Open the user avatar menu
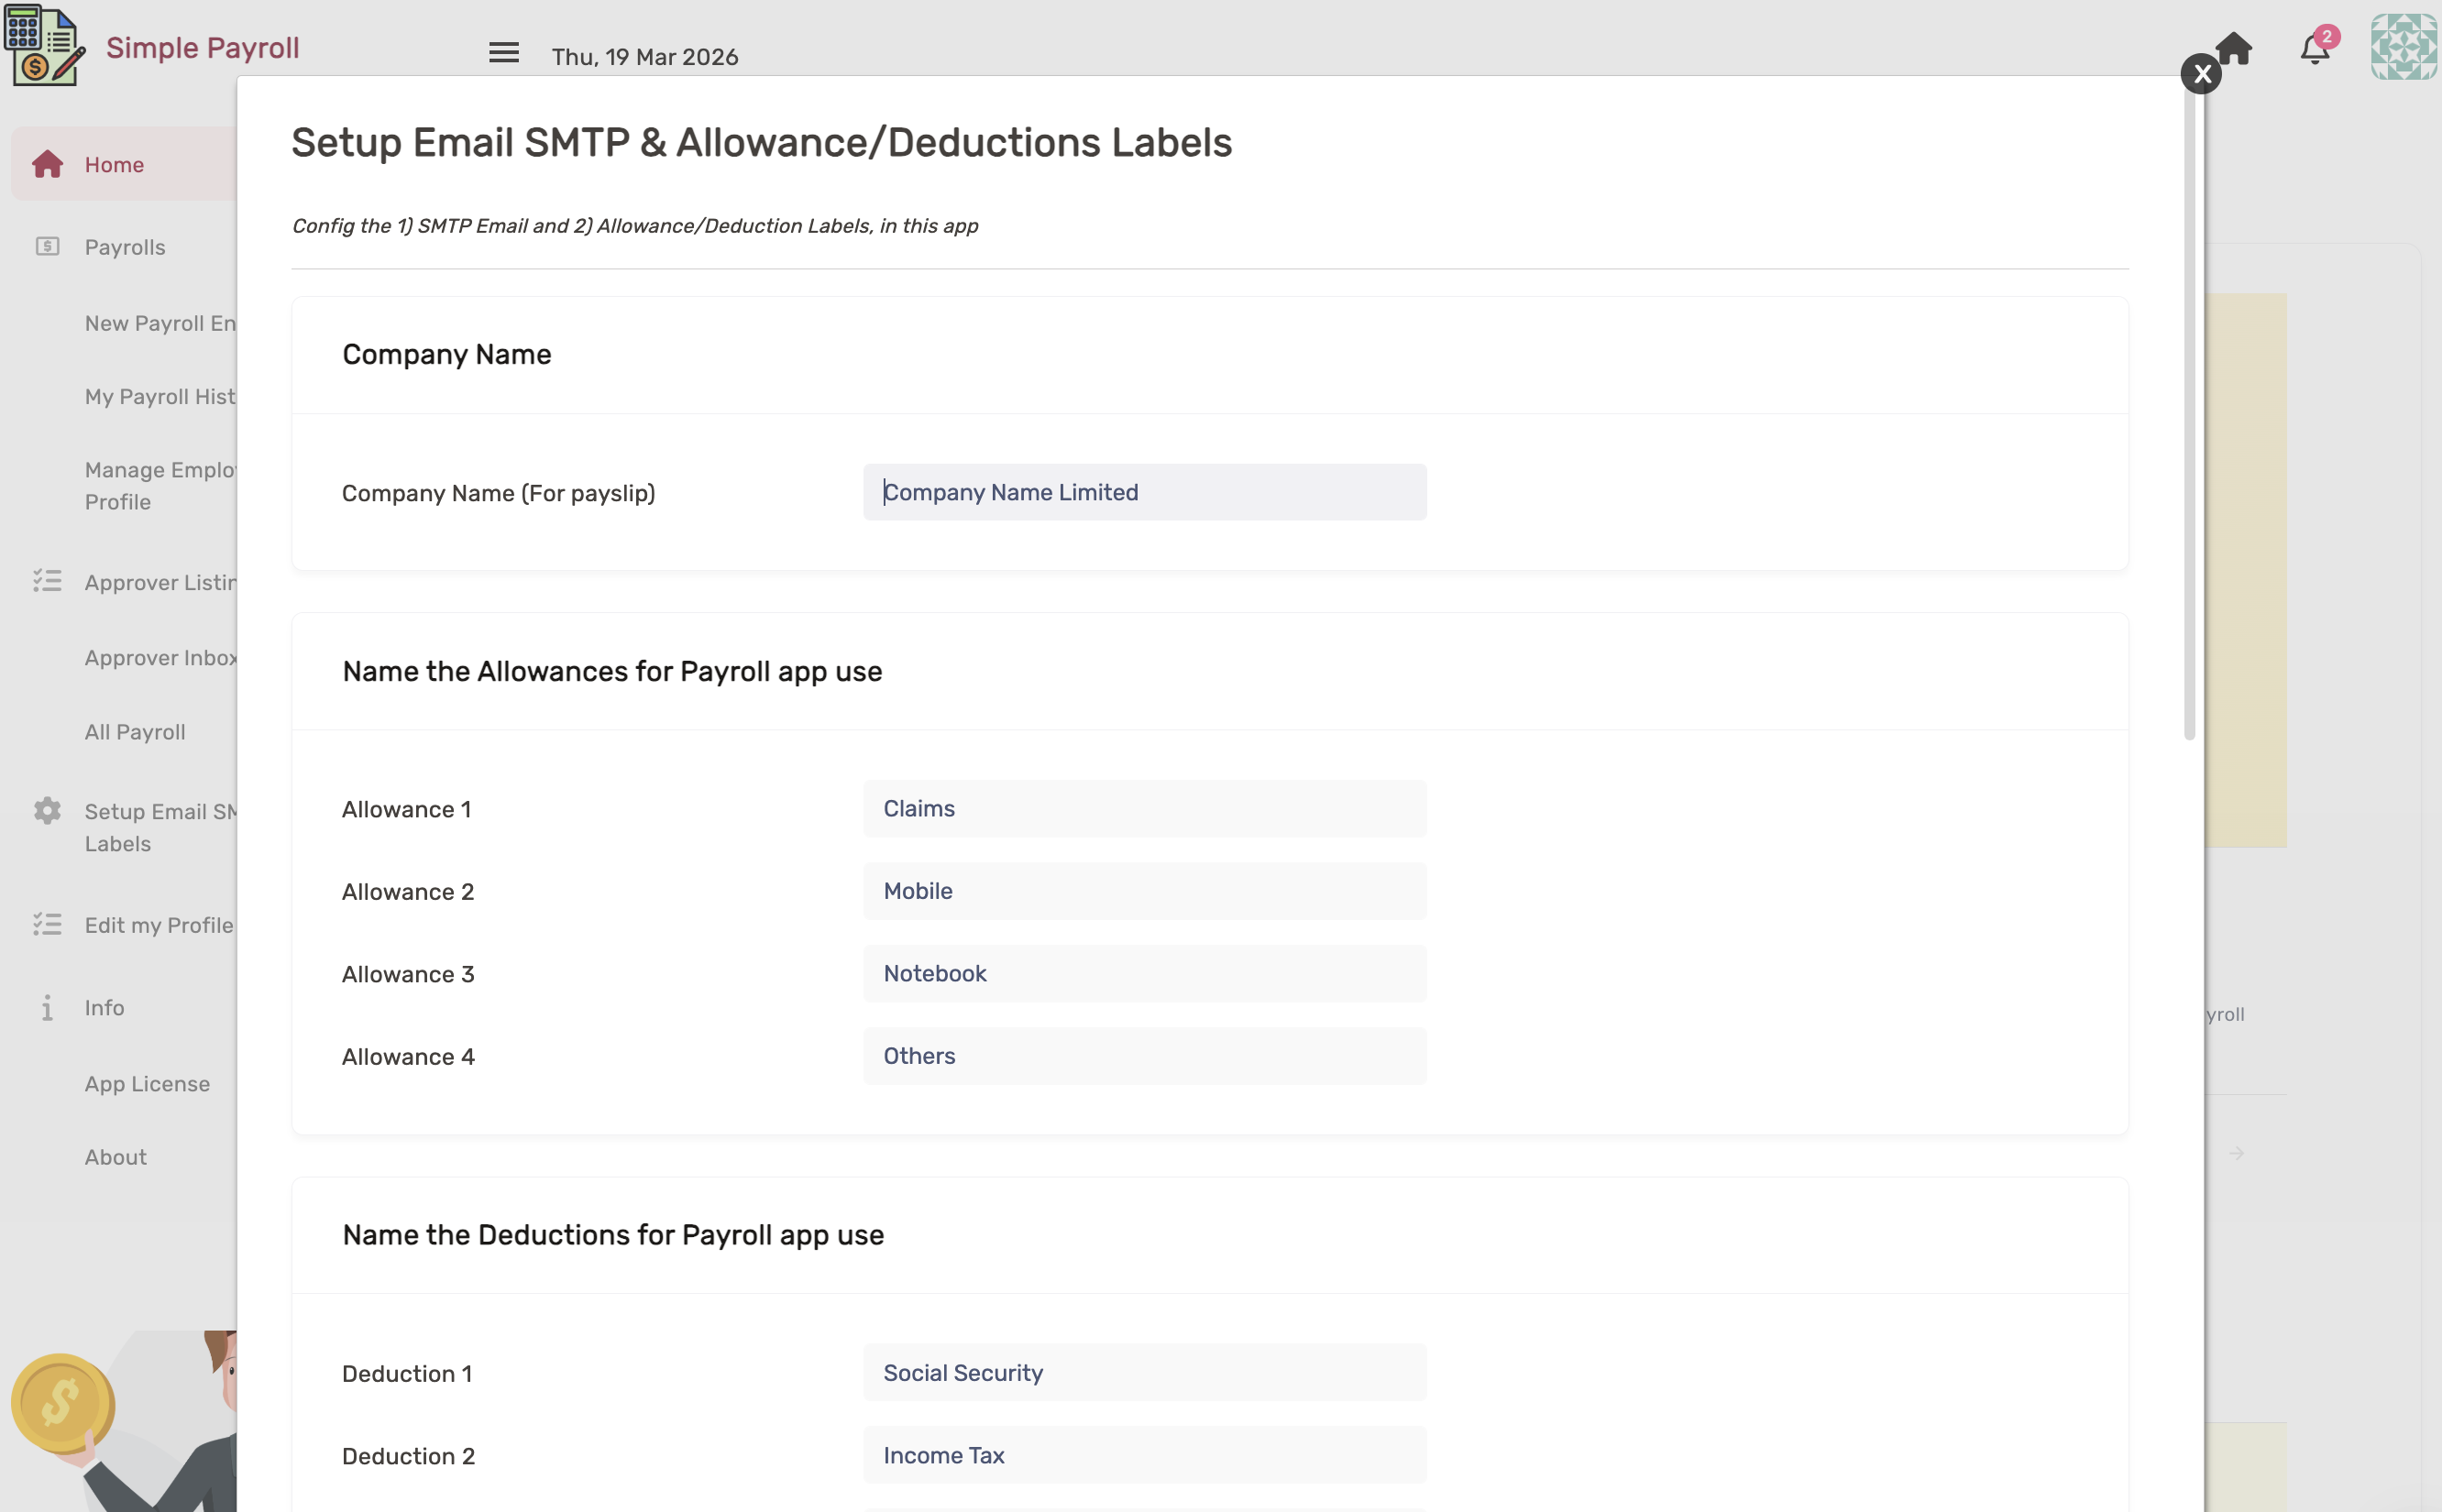Viewport: 2442px width, 1512px height. click(x=2404, y=47)
